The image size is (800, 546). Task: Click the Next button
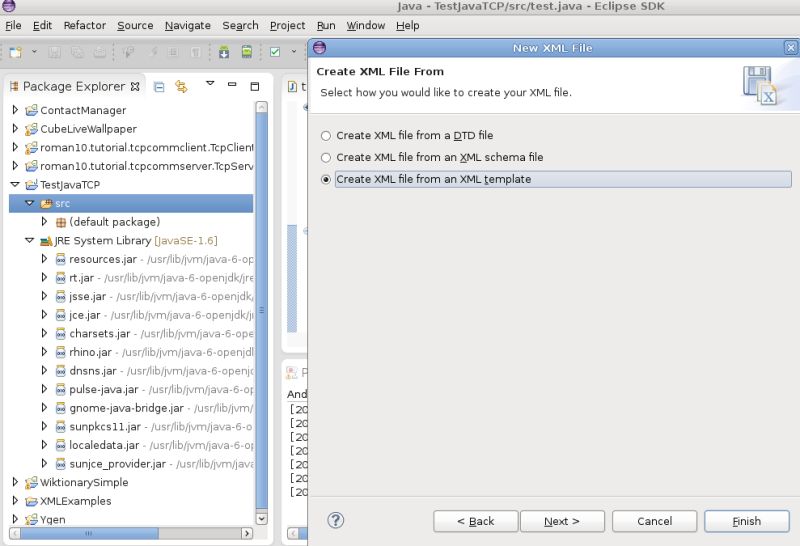(562, 521)
